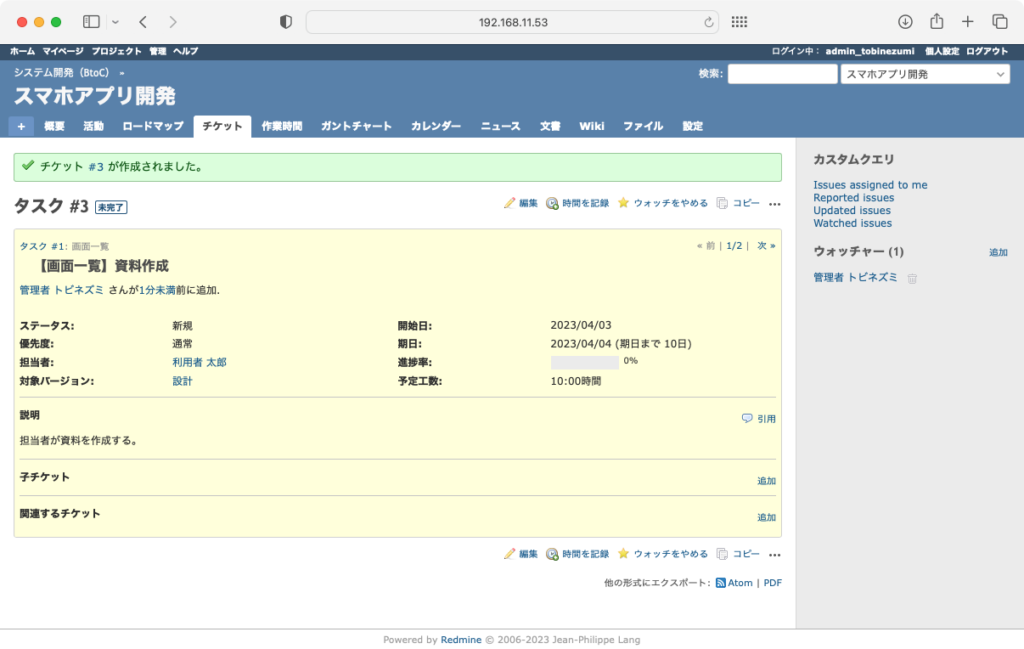Switch to the ガントチャート tab
The height and width of the screenshot is (649, 1024).
356,126
